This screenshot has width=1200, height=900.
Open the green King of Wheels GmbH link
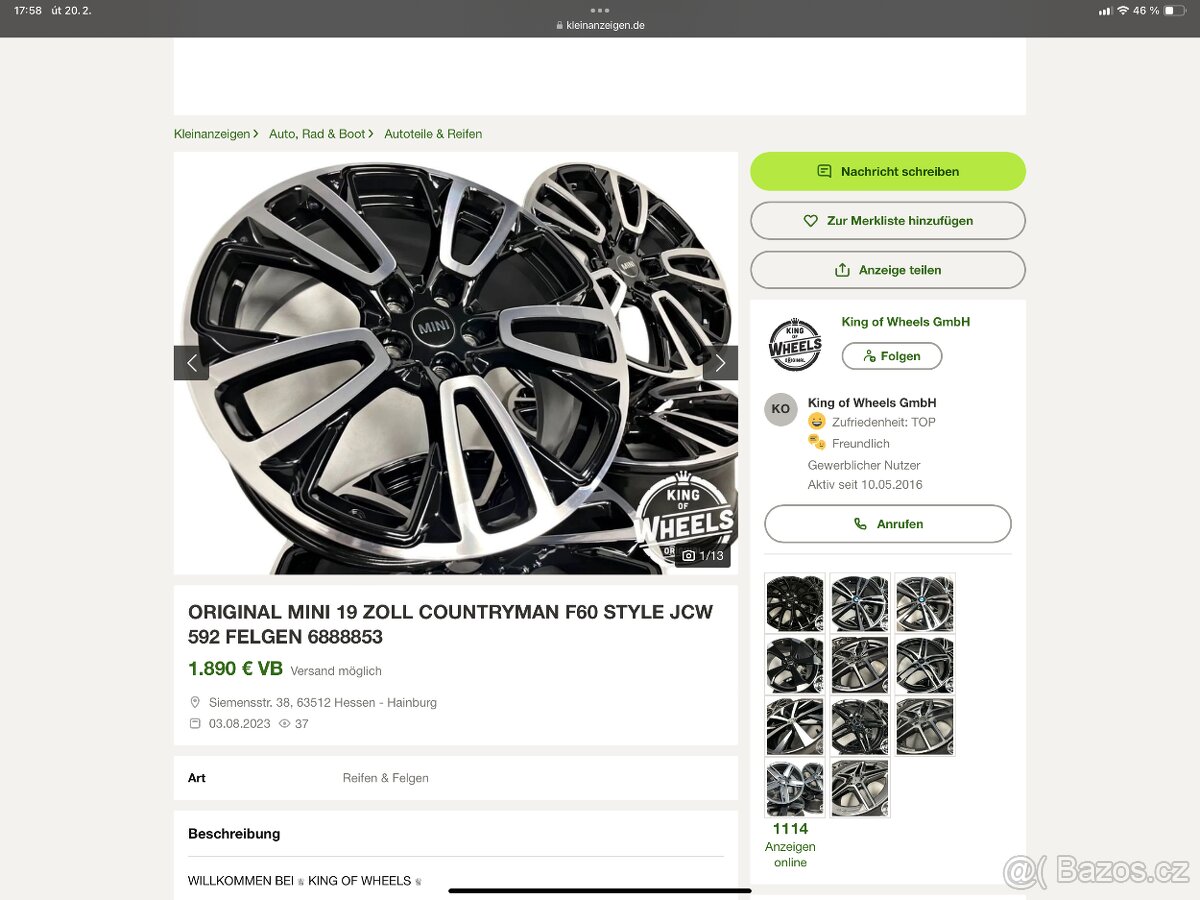click(906, 322)
